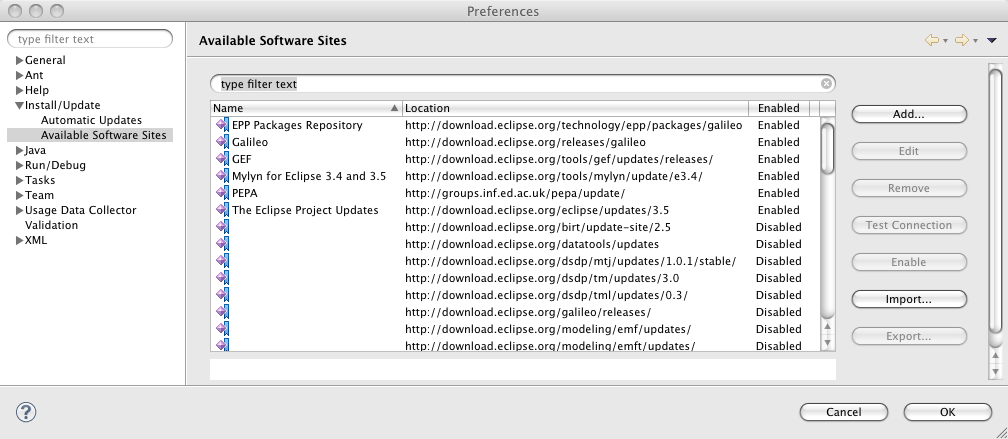
Task: Click the Galileo row site icon
Action: coord(222,142)
